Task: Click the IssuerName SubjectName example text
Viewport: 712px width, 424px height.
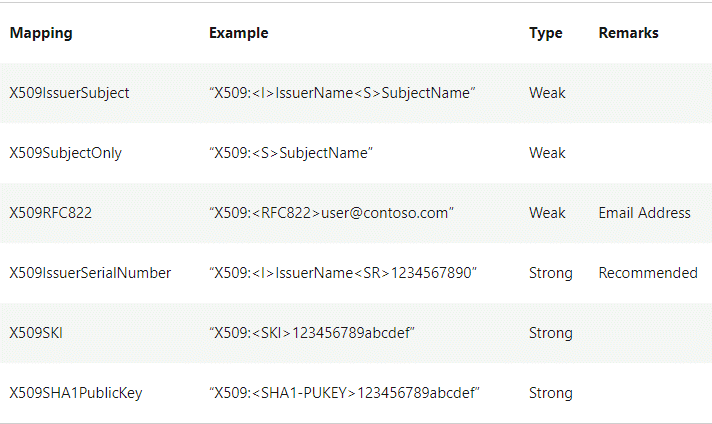Action: point(342,93)
